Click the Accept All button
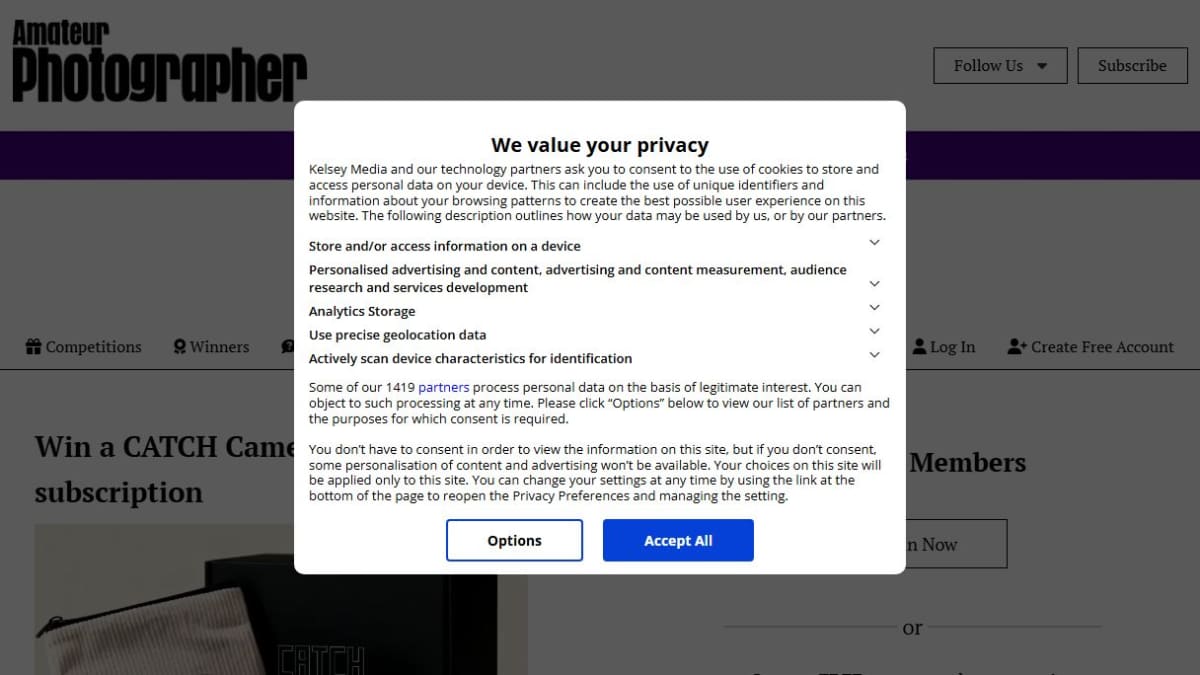The width and height of the screenshot is (1200, 675). click(678, 540)
